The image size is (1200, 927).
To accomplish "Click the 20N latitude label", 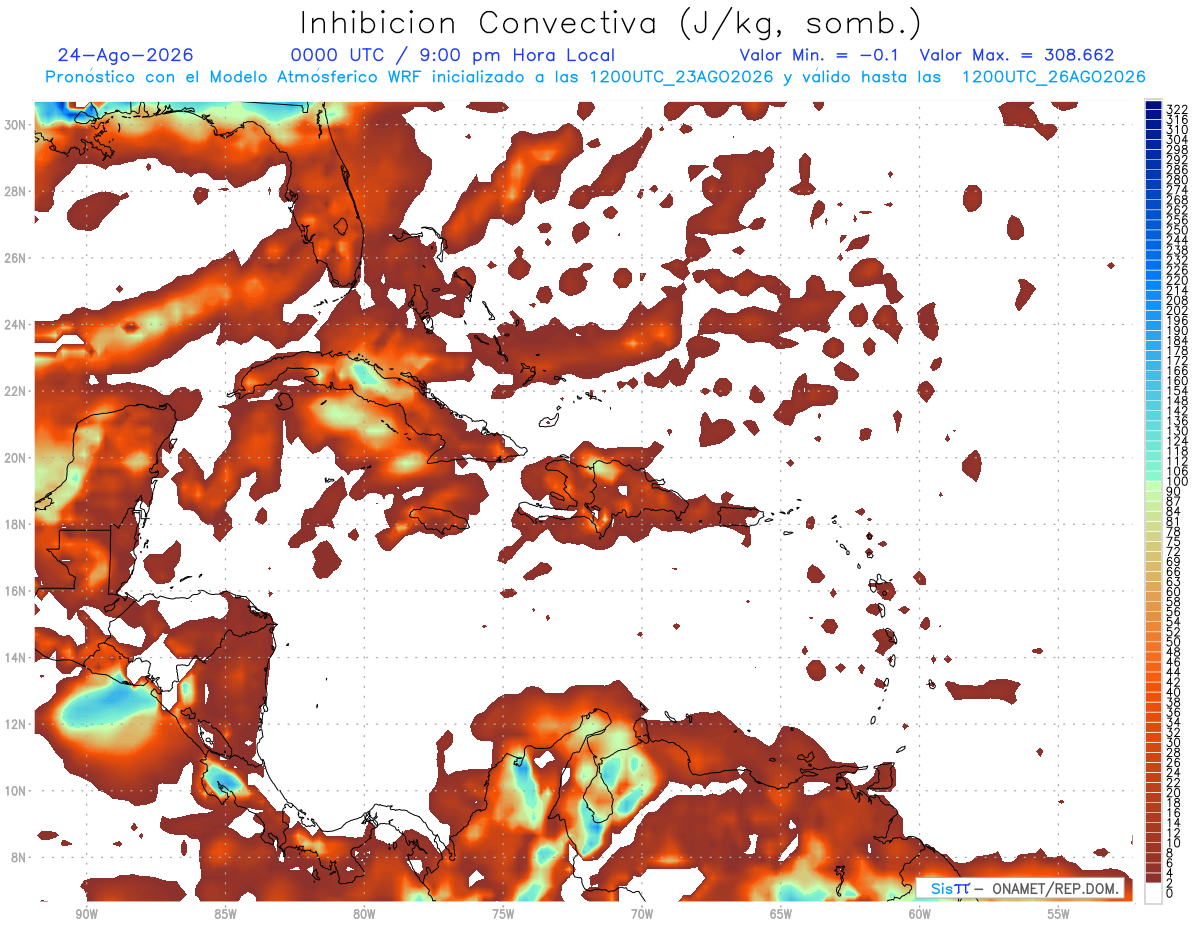I will [15, 458].
